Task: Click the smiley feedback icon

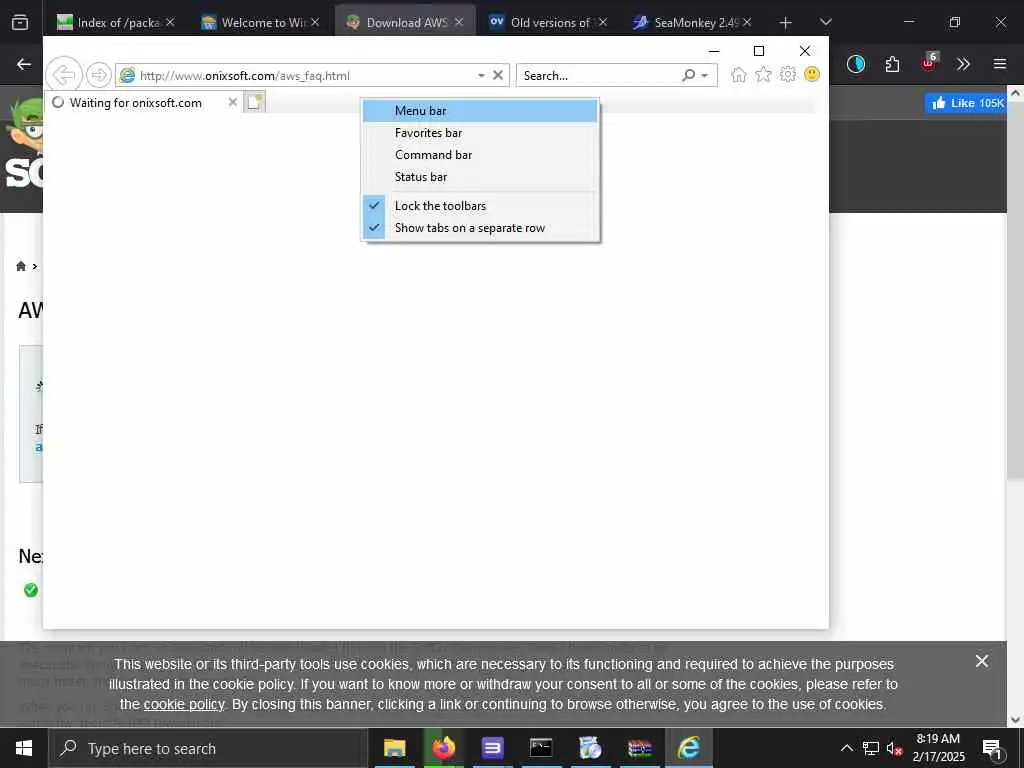Action: point(812,74)
